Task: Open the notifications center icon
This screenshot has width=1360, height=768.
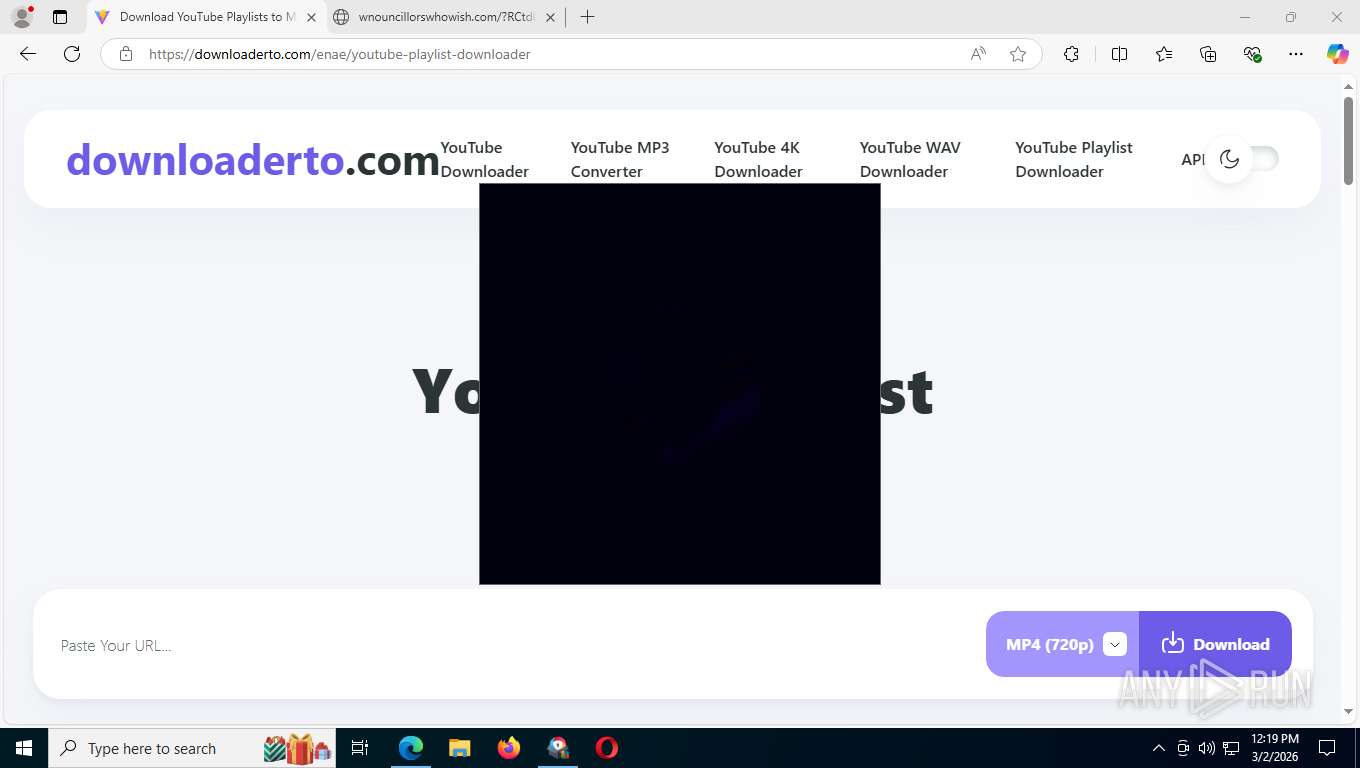Action: [1327, 748]
